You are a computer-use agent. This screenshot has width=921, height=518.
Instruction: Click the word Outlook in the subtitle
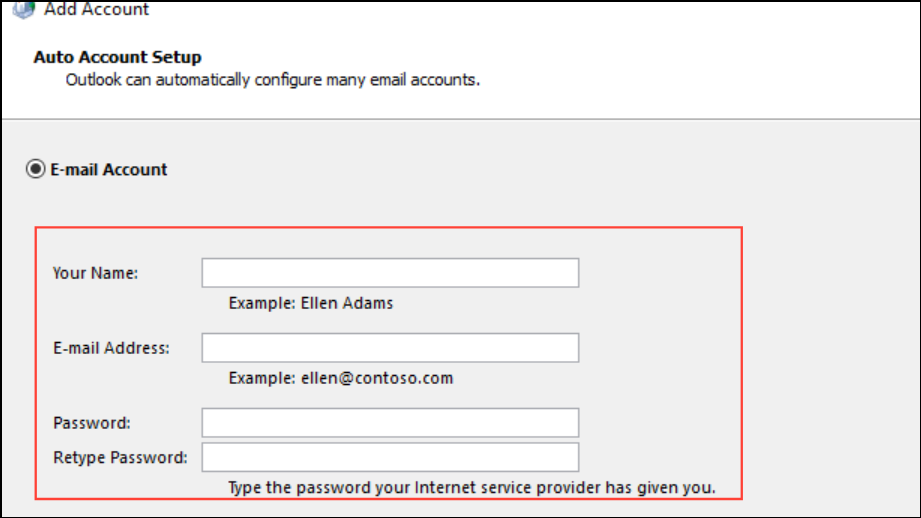click(93, 79)
